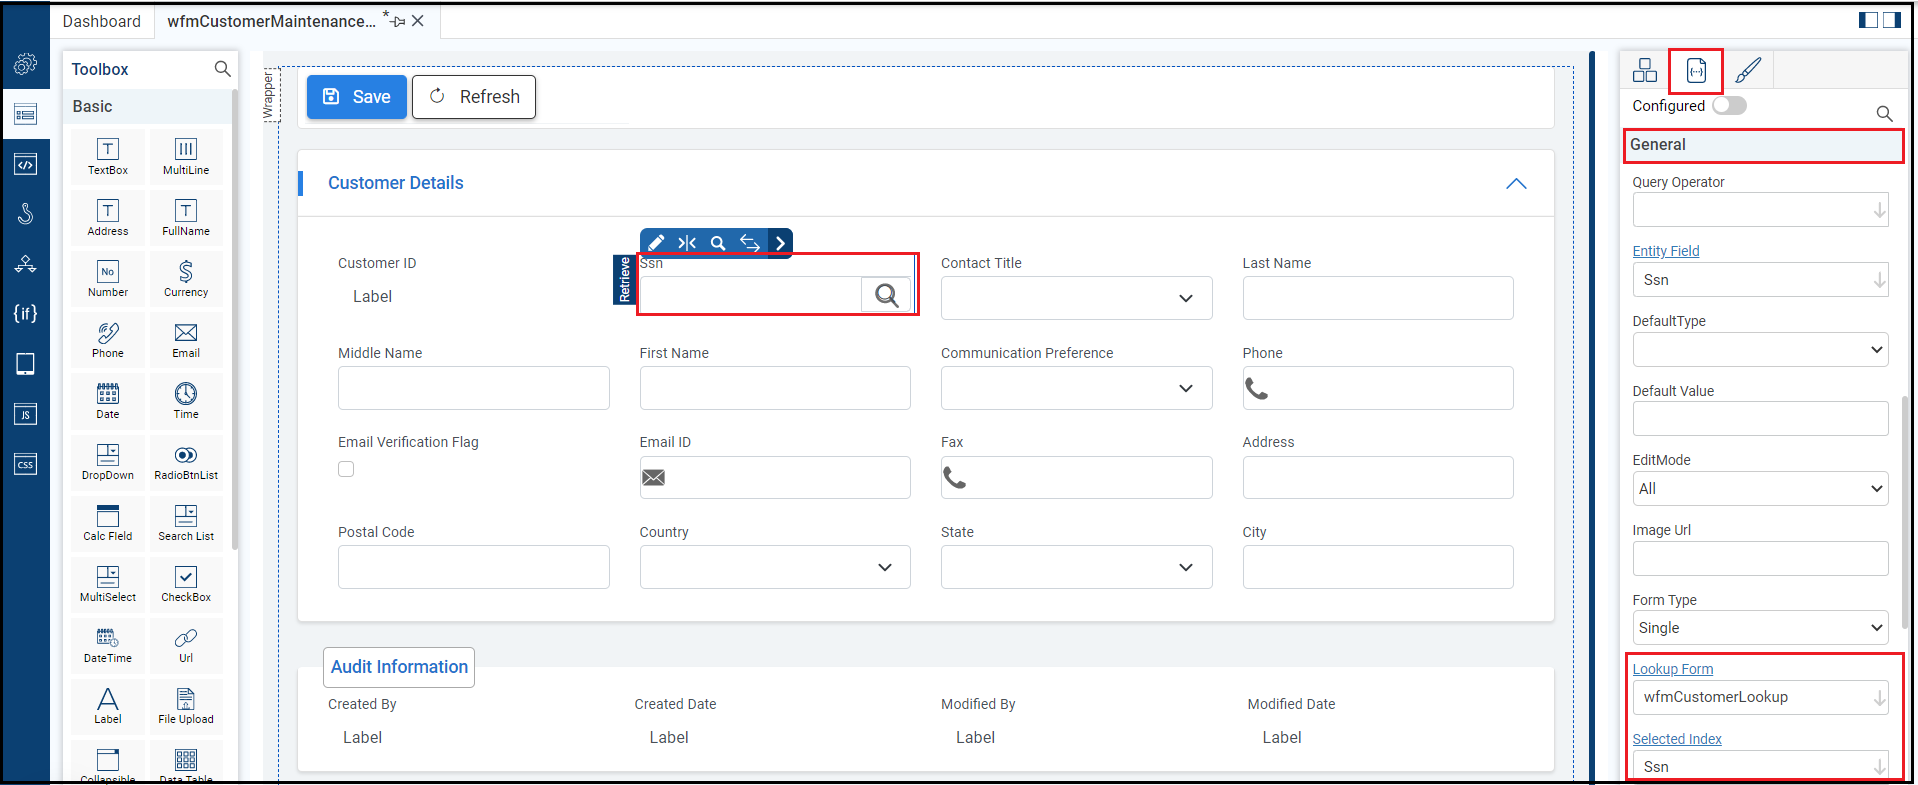Screen dimensions: 1918x785
Task: Open the Contact Title dropdown
Action: point(1076,298)
